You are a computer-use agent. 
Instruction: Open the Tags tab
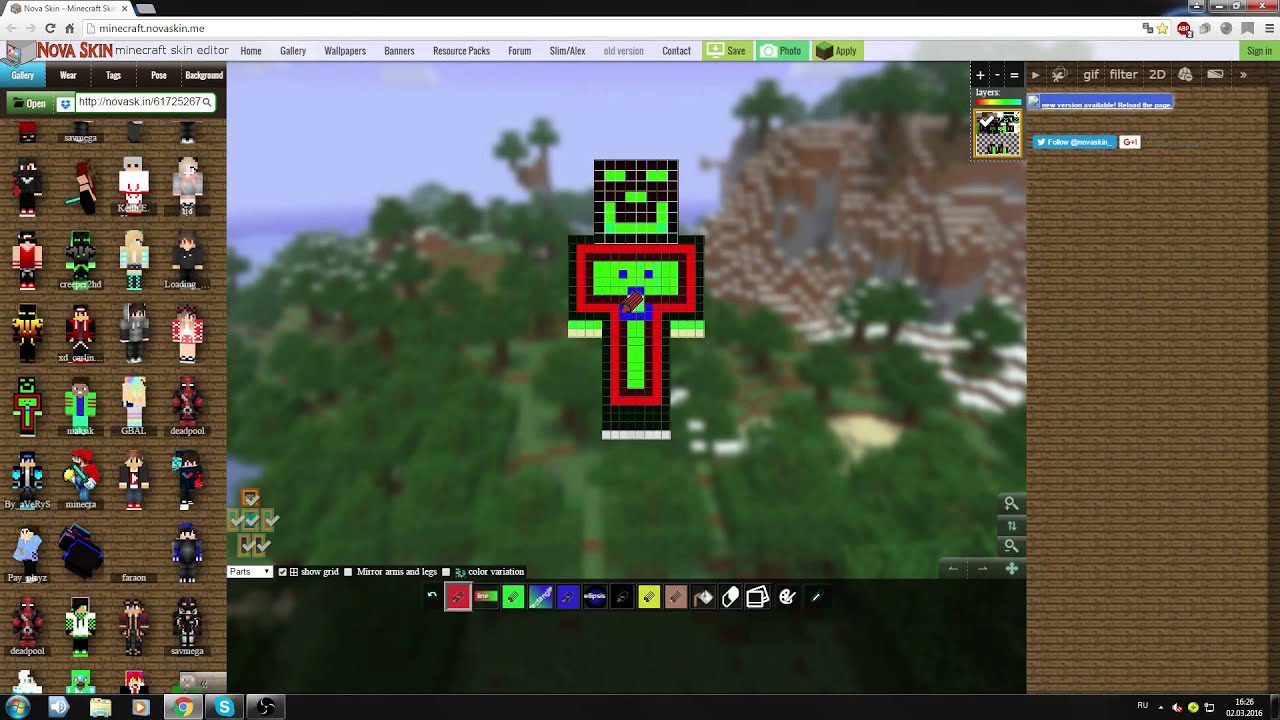click(113, 75)
